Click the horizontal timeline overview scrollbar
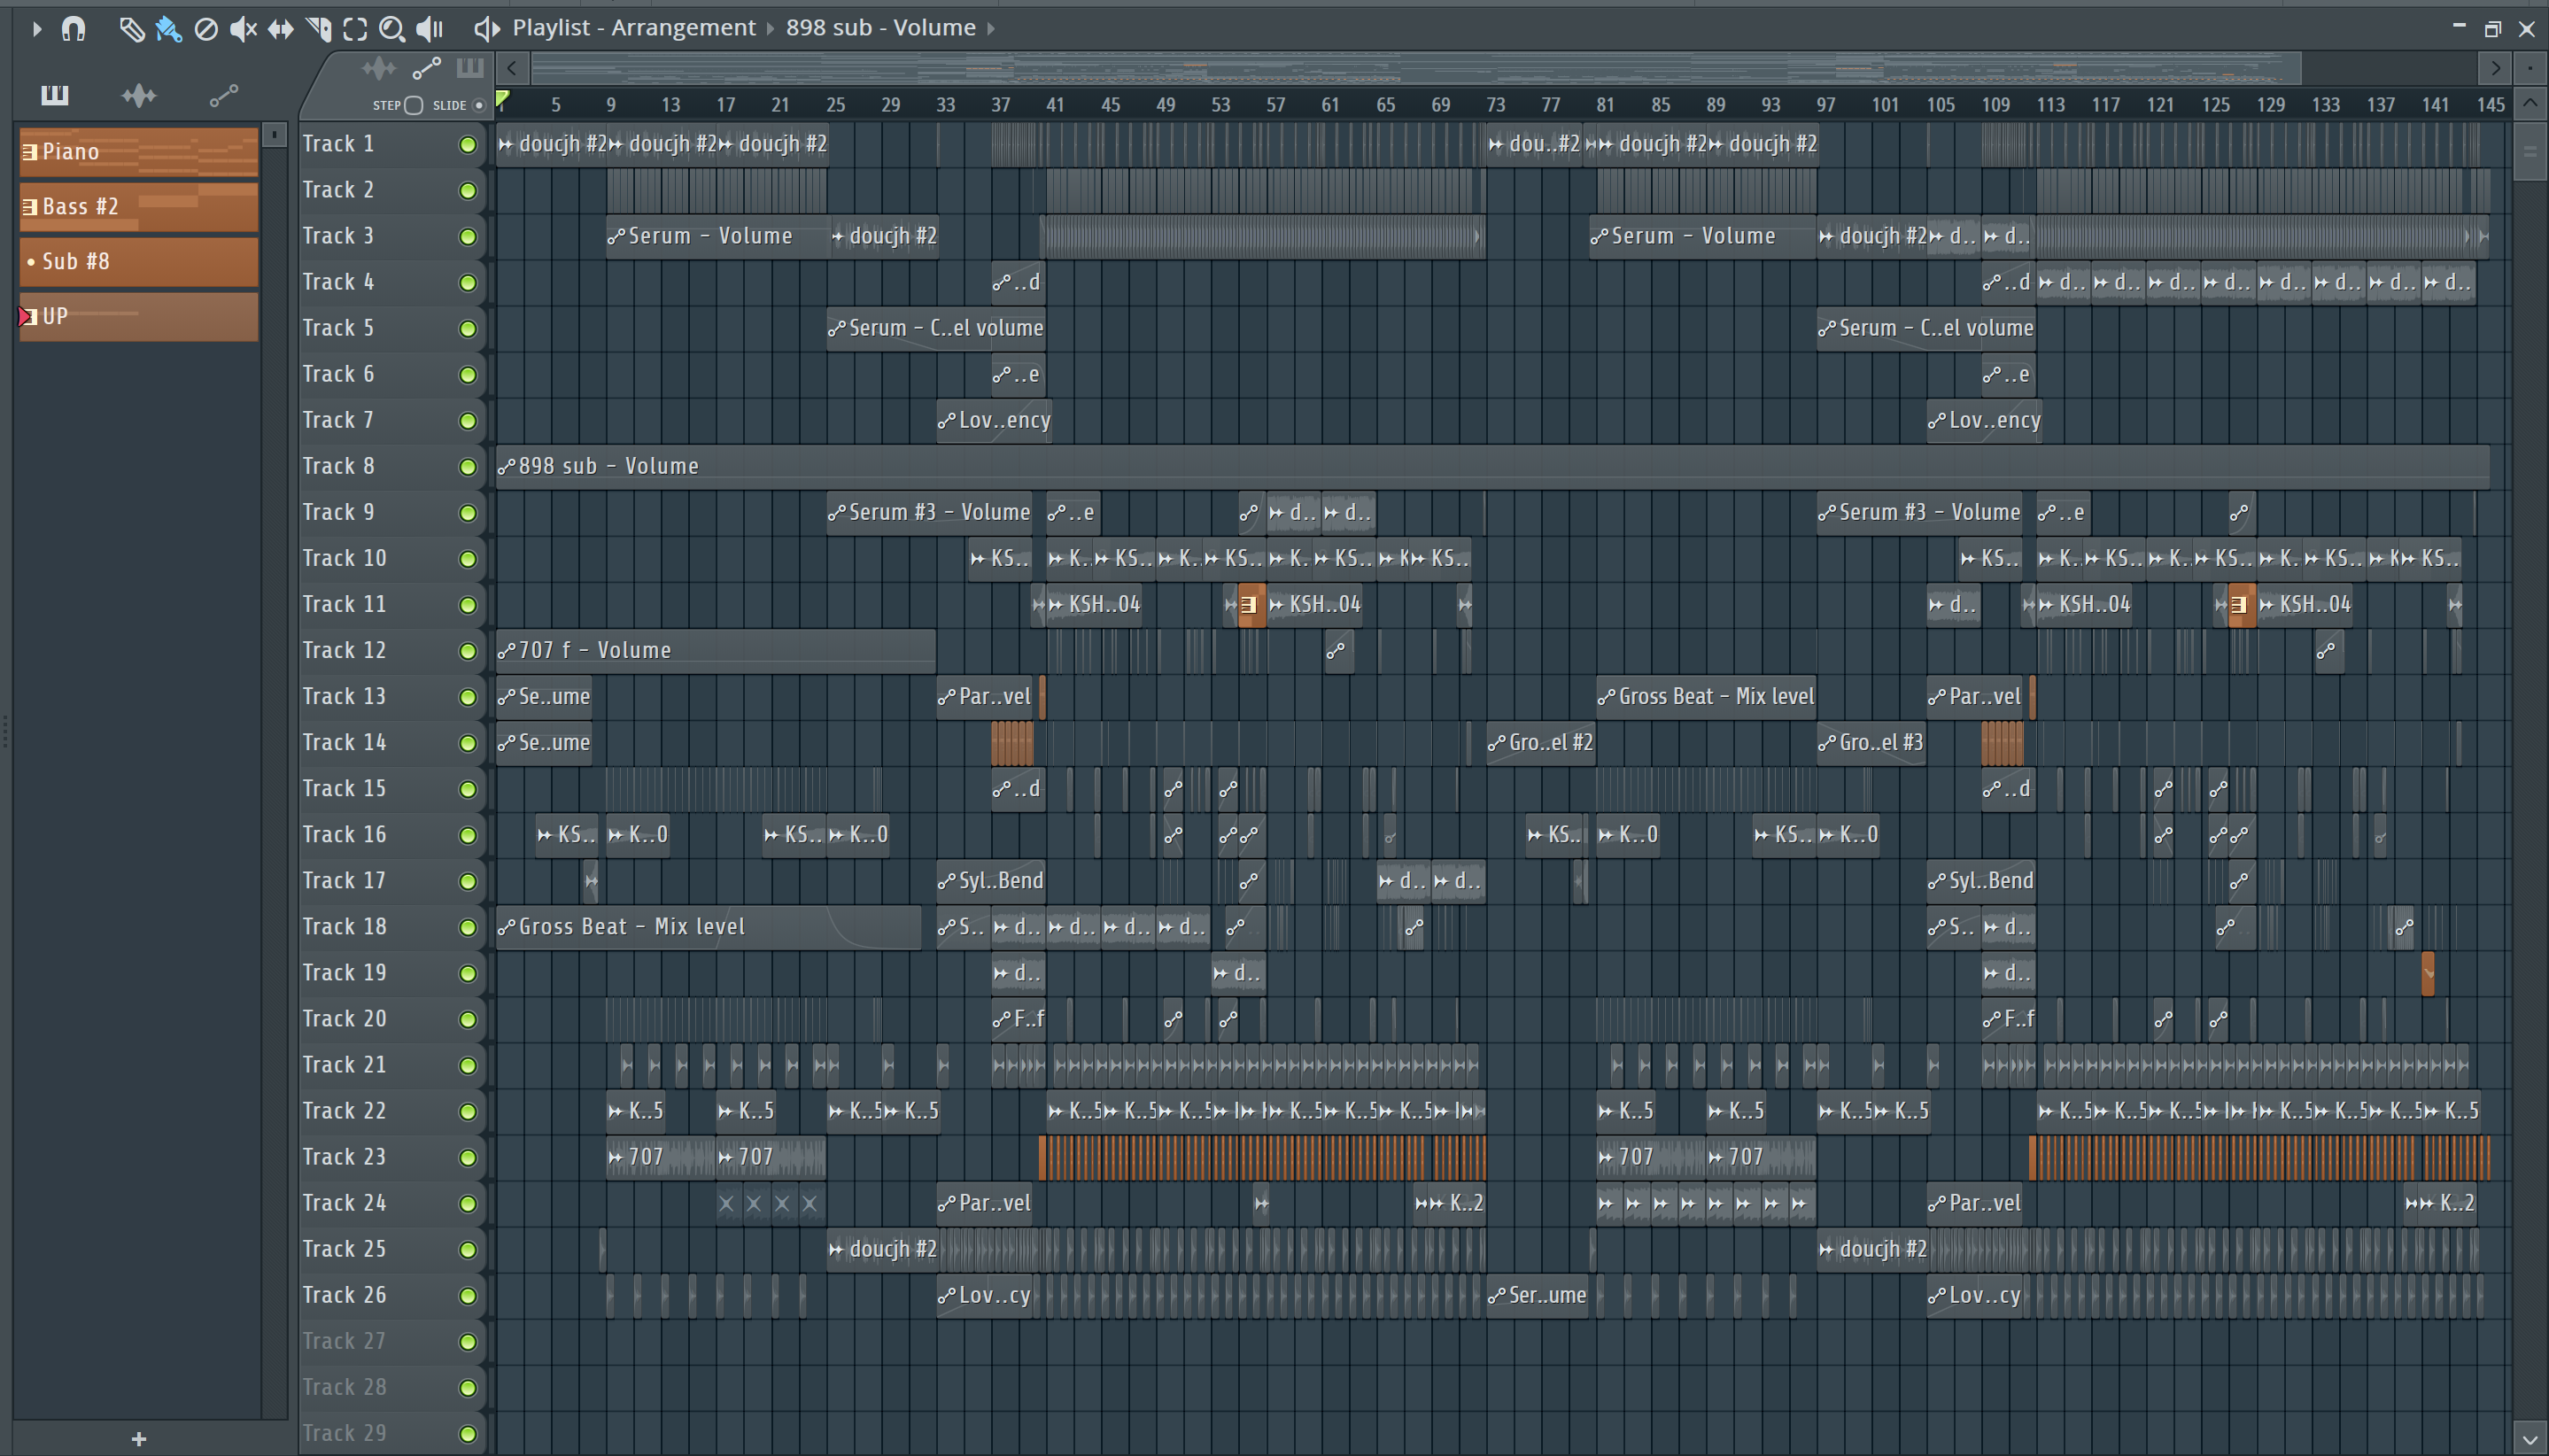2549x1456 pixels. pyautogui.click(x=1415, y=68)
